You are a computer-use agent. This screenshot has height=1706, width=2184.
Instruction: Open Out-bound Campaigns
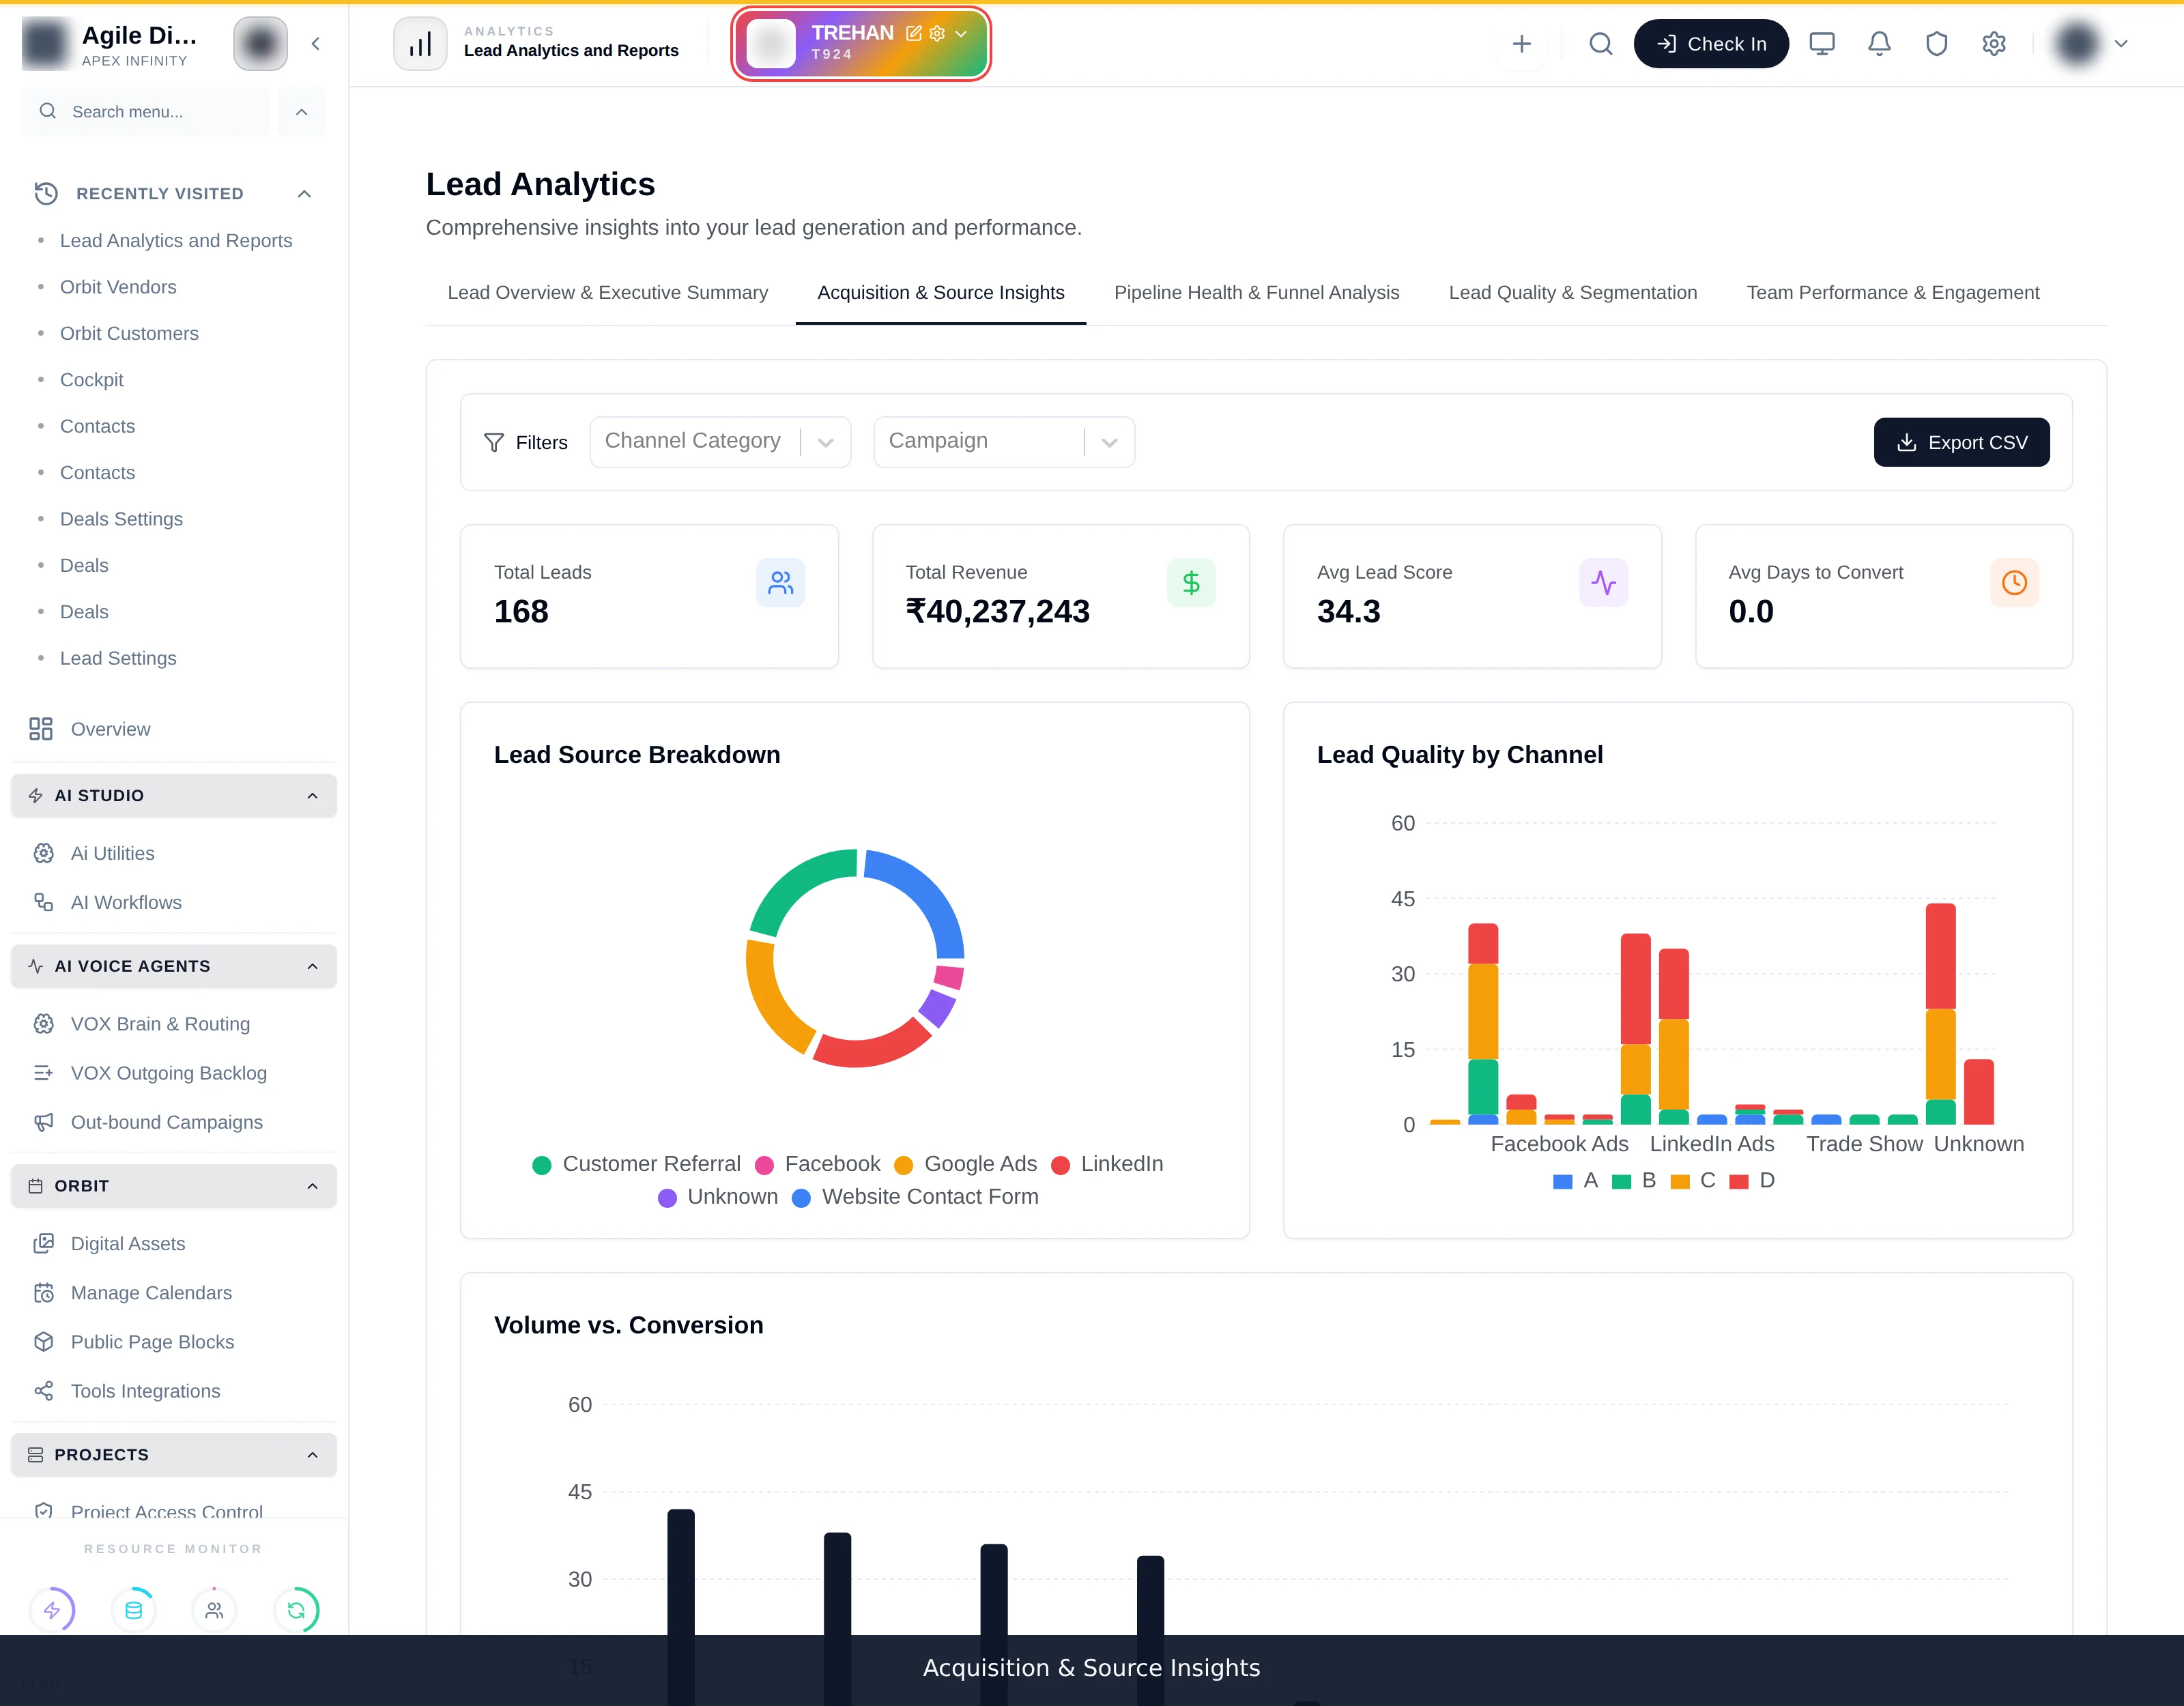click(174, 1122)
